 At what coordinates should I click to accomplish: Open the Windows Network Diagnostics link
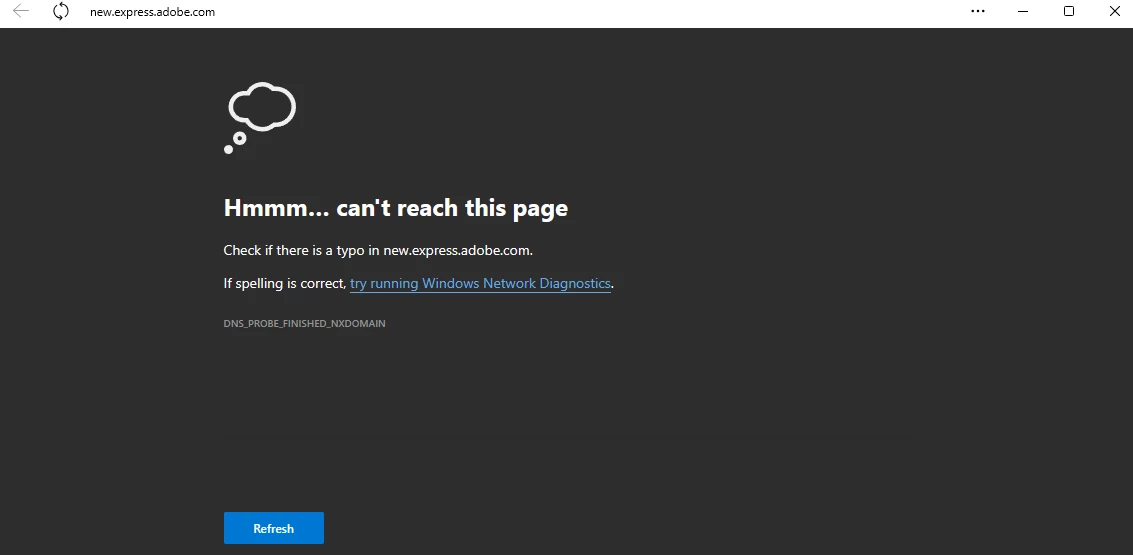tap(481, 283)
